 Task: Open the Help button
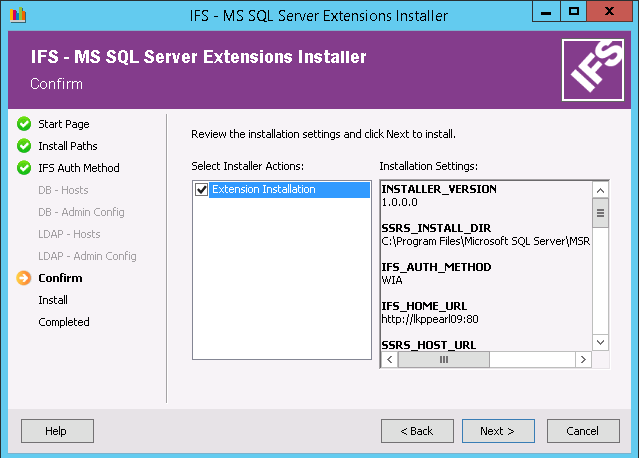click(x=57, y=431)
